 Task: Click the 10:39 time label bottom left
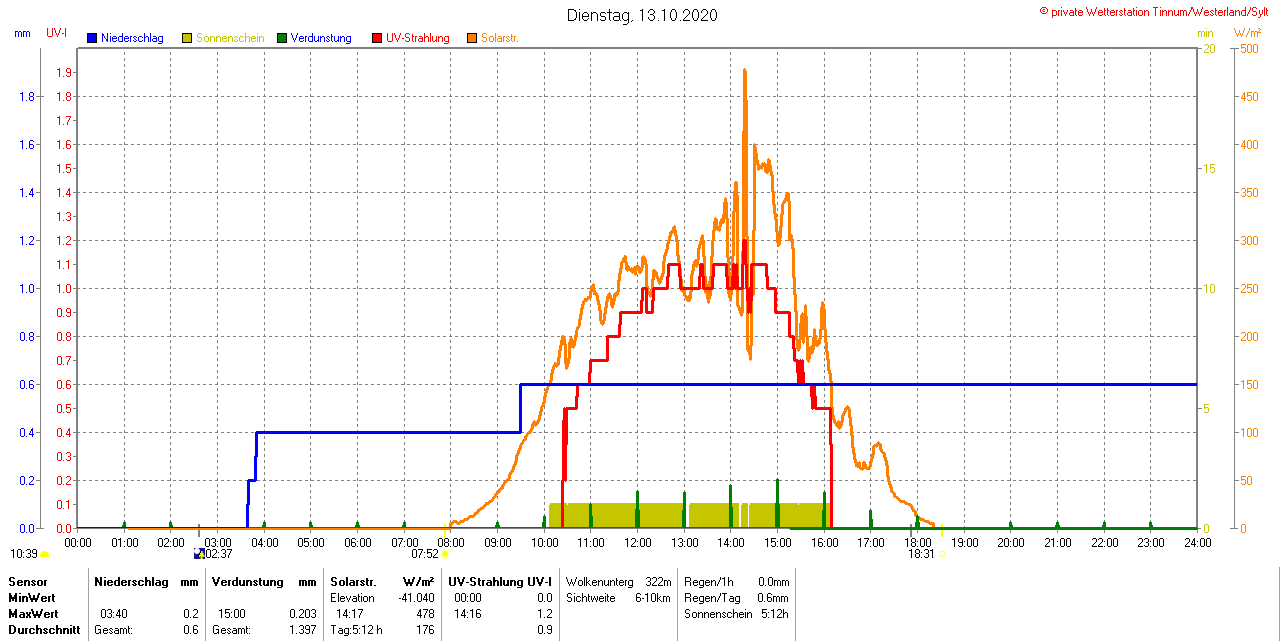tap(24, 553)
